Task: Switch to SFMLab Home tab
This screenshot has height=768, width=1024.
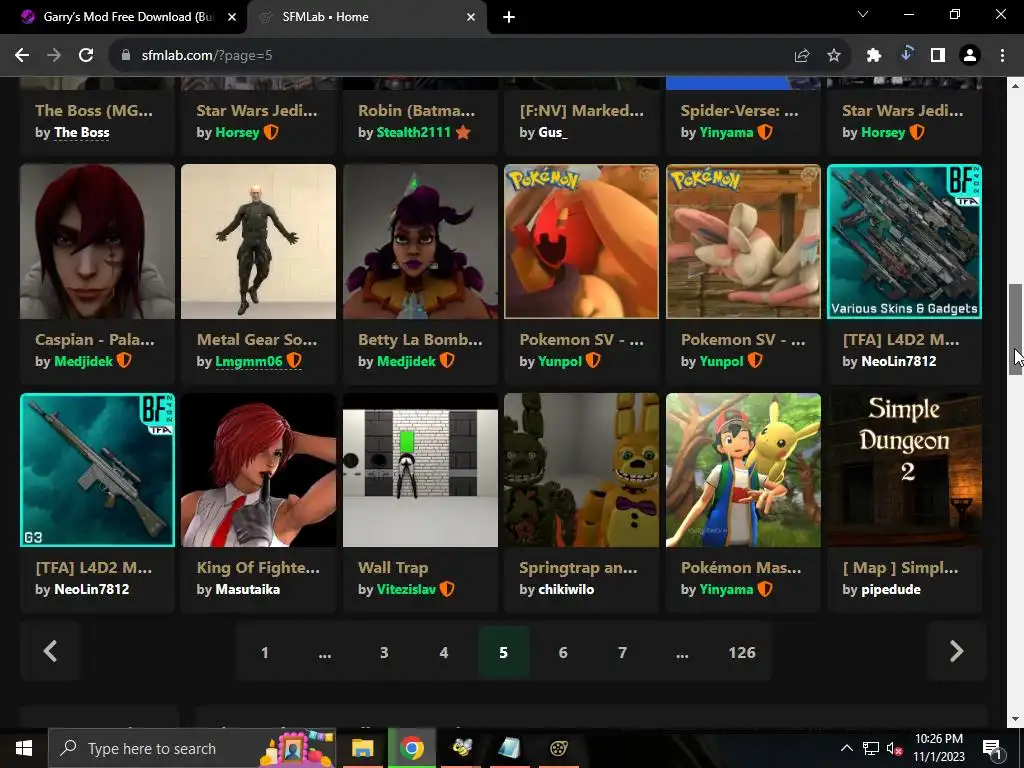Action: click(366, 17)
